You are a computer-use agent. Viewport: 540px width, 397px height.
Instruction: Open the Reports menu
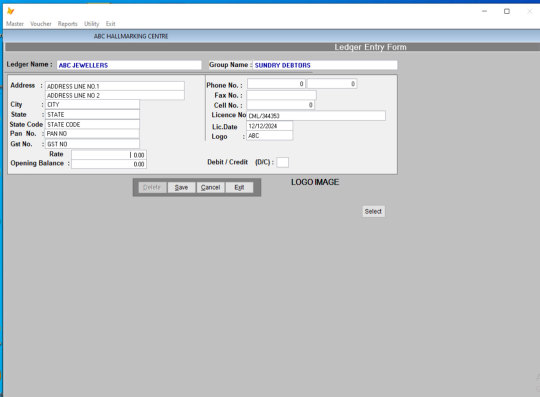coord(68,24)
